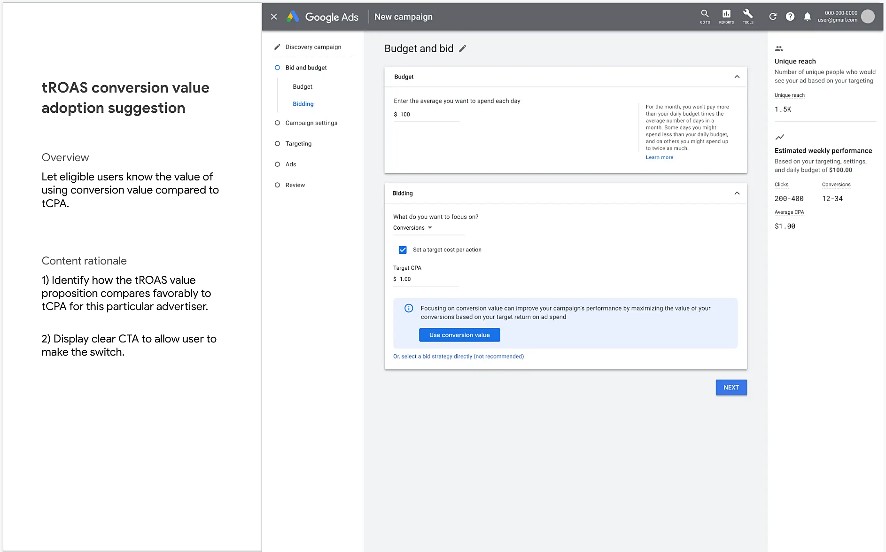Screen dimensions: 886x552
Task: Open the notifications bell
Action: click(x=807, y=17)
